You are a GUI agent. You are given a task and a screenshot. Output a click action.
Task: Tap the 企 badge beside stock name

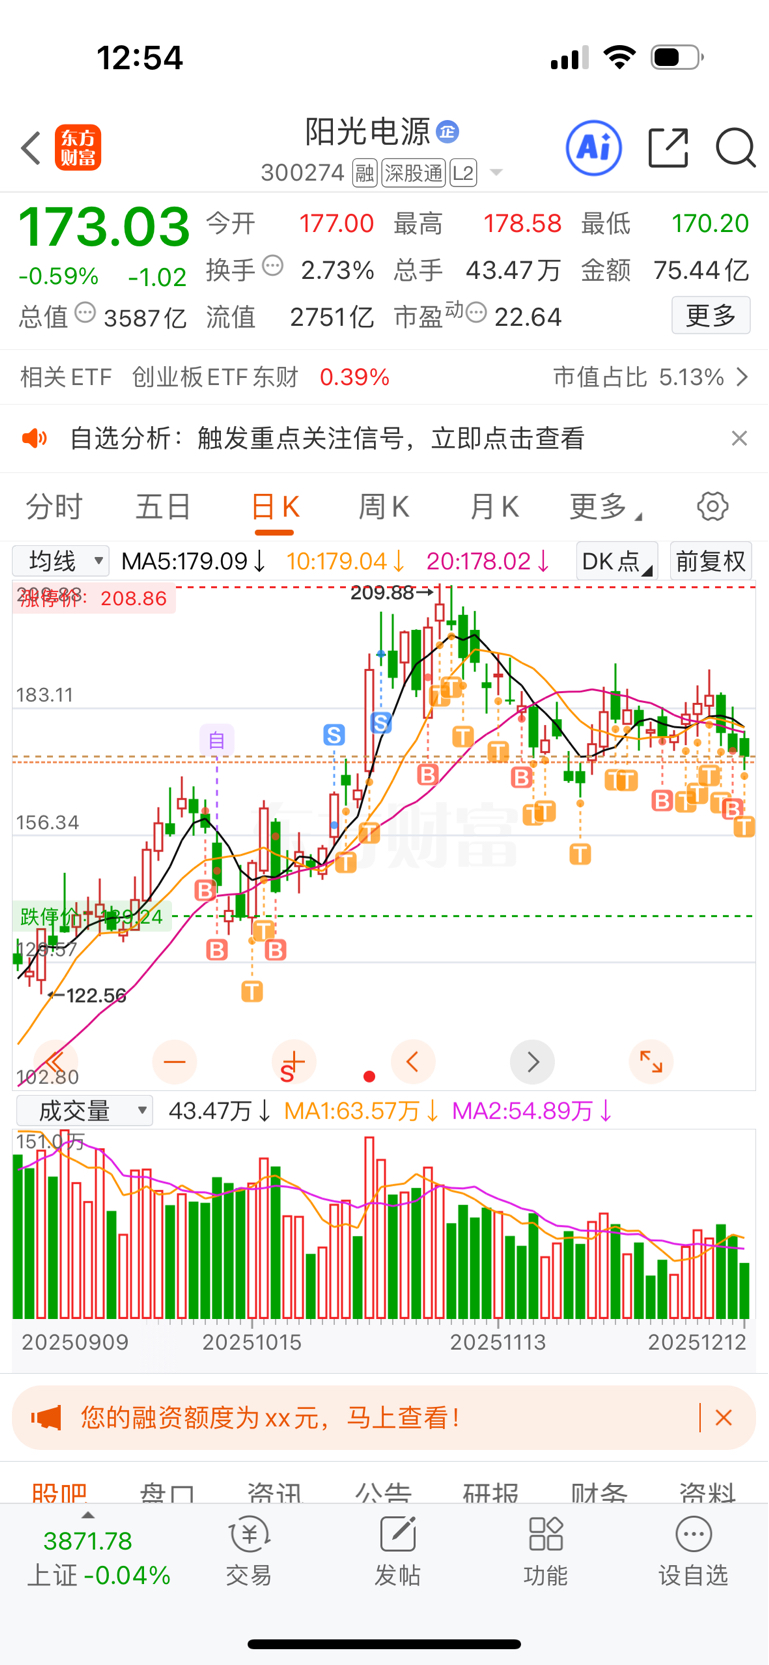pos(448,131)
